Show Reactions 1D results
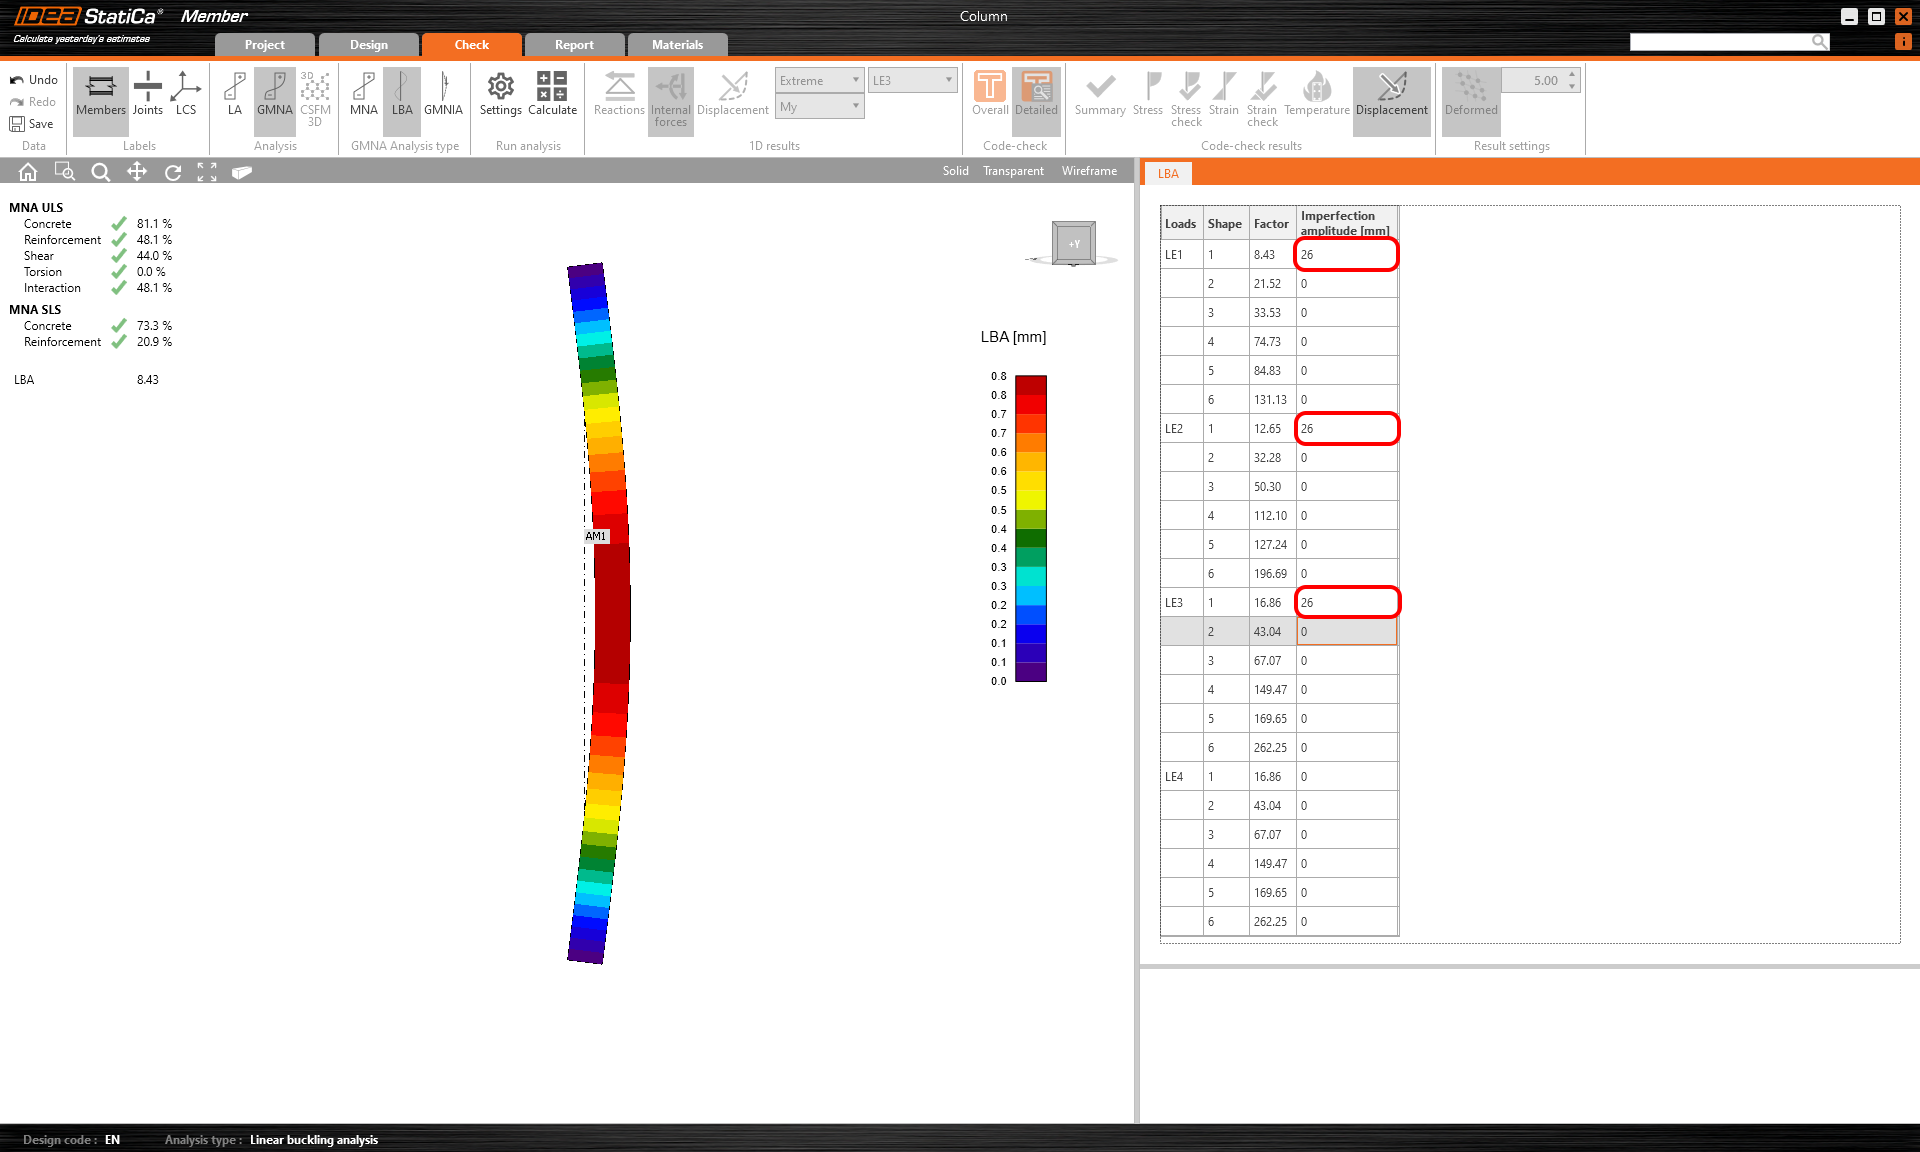 coord(619,94)
